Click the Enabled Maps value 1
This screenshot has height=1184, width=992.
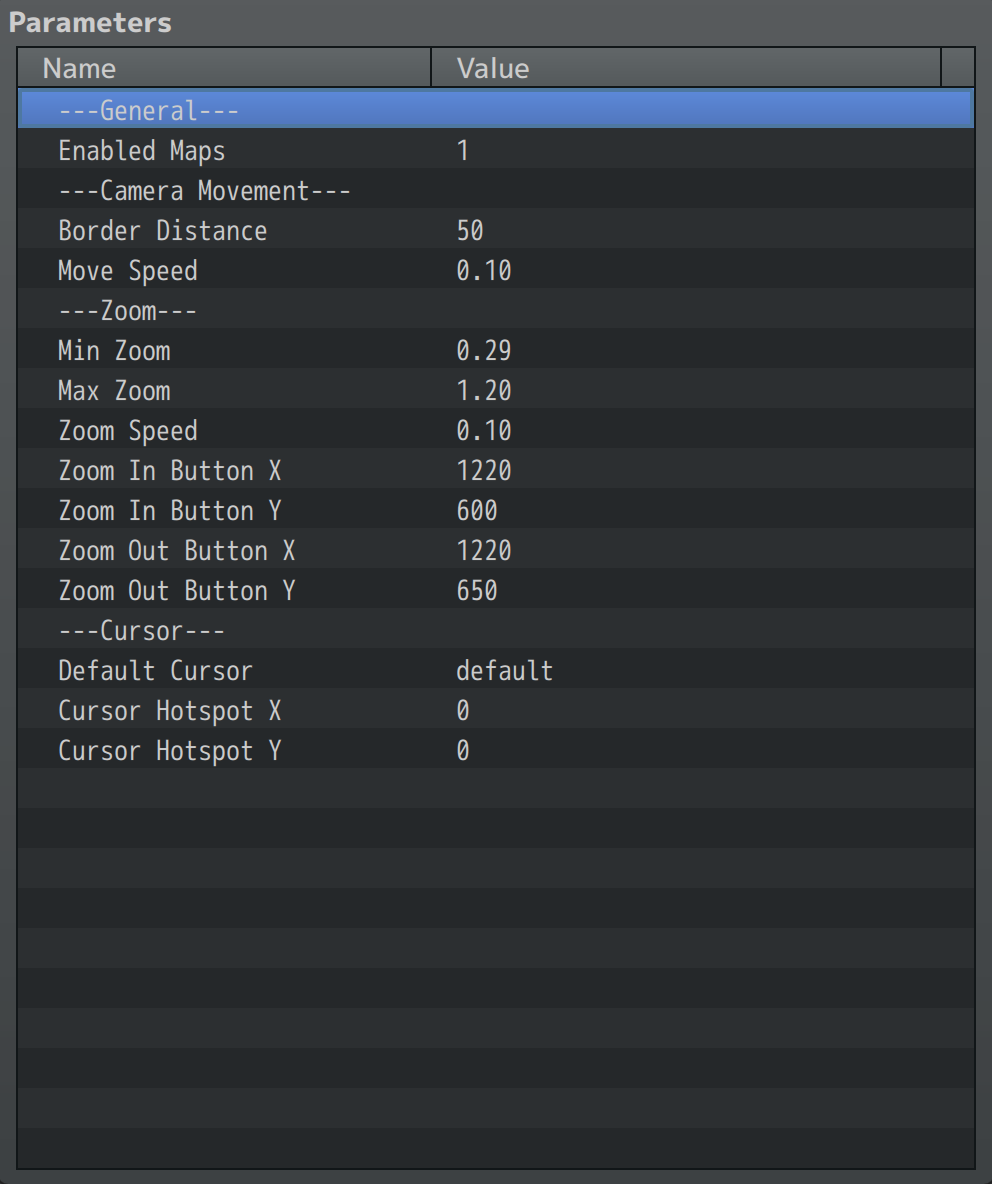click(x=463, y=150)
